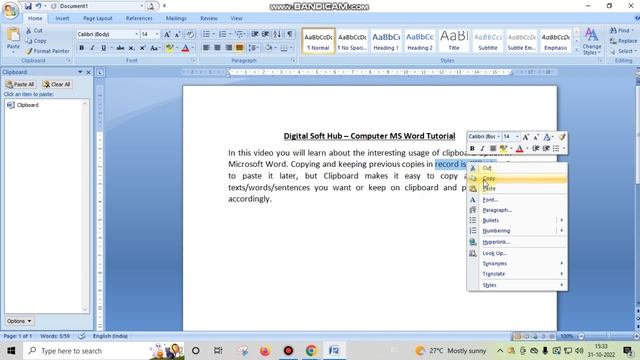The width and height of the screenshot is (640, 360).
Task: Decrease indent in the ribbon Paragraph group
Action: [x=255, y=34]
